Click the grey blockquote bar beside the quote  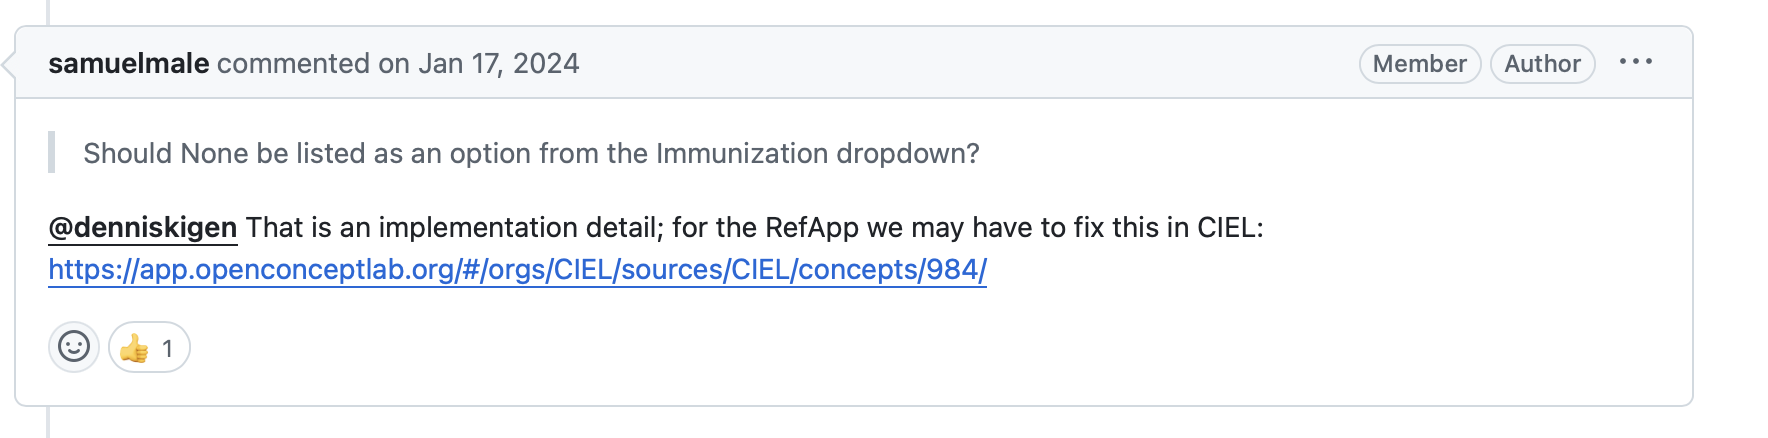coord(51,153)
